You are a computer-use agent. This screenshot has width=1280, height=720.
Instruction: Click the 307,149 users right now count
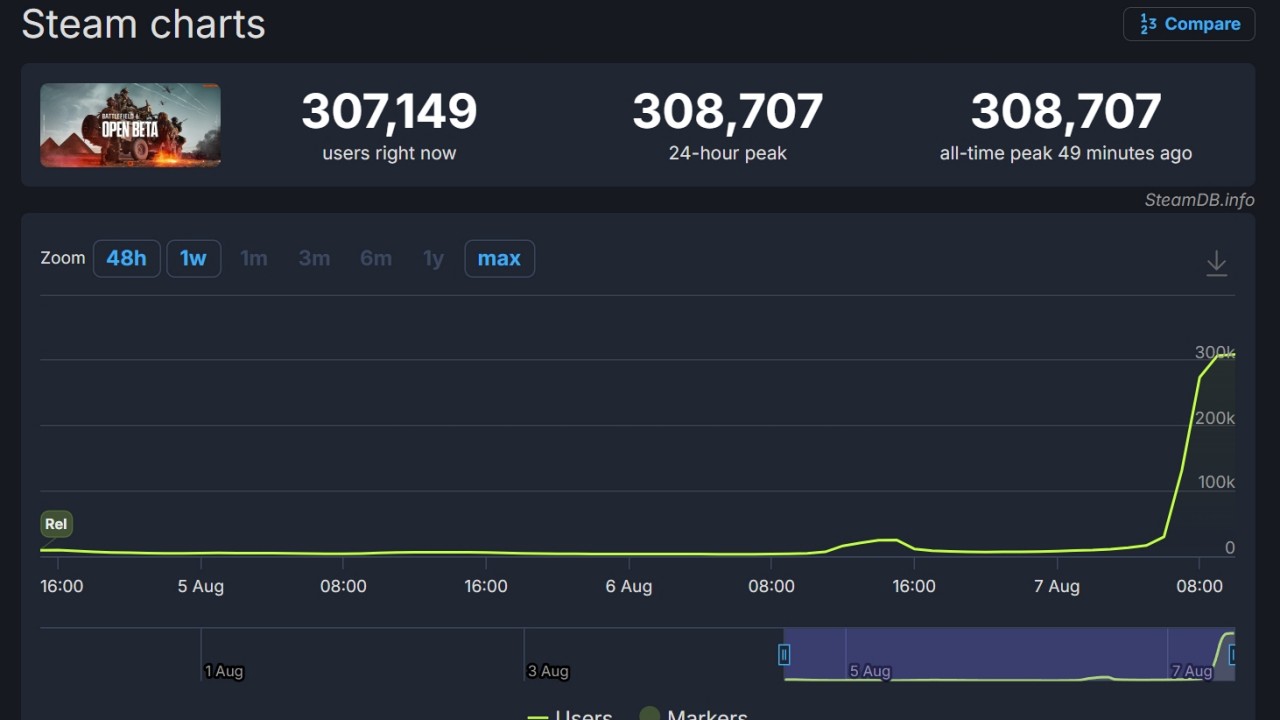coord(389,111)
